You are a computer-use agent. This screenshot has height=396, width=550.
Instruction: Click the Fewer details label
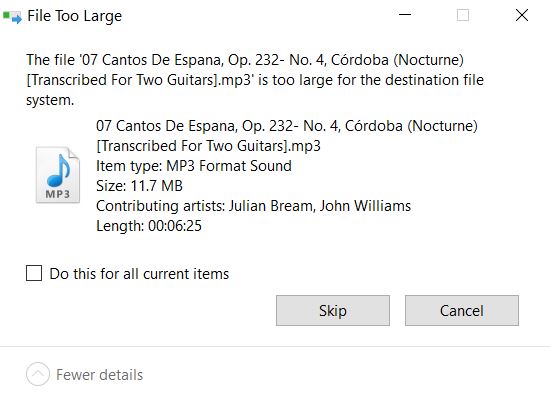(100, 375)
